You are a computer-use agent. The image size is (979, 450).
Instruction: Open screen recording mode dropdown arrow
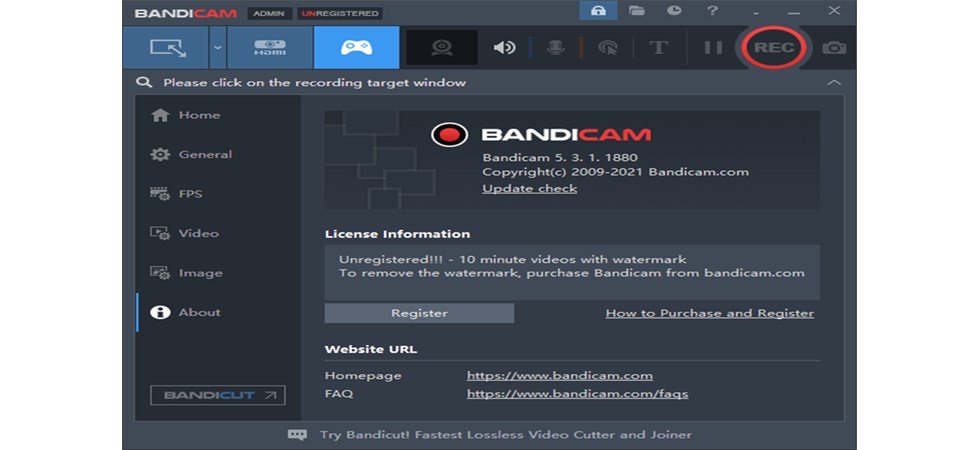coord(217,47)
